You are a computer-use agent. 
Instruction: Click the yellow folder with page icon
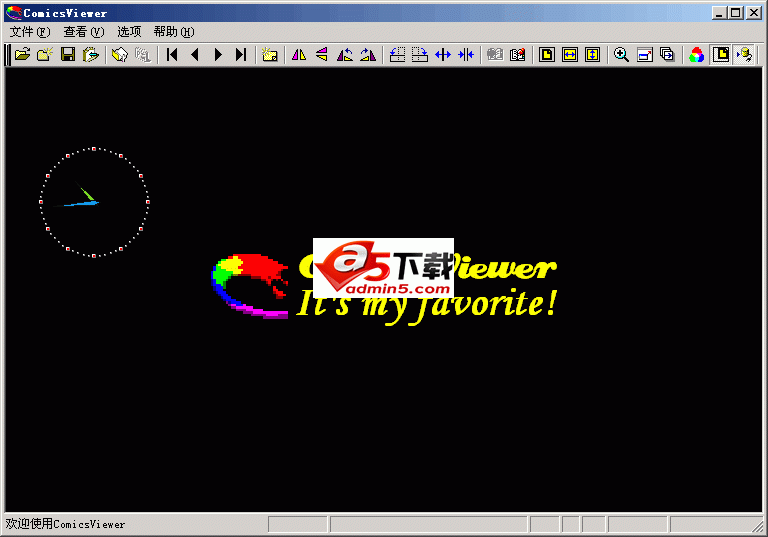[120, 54]
